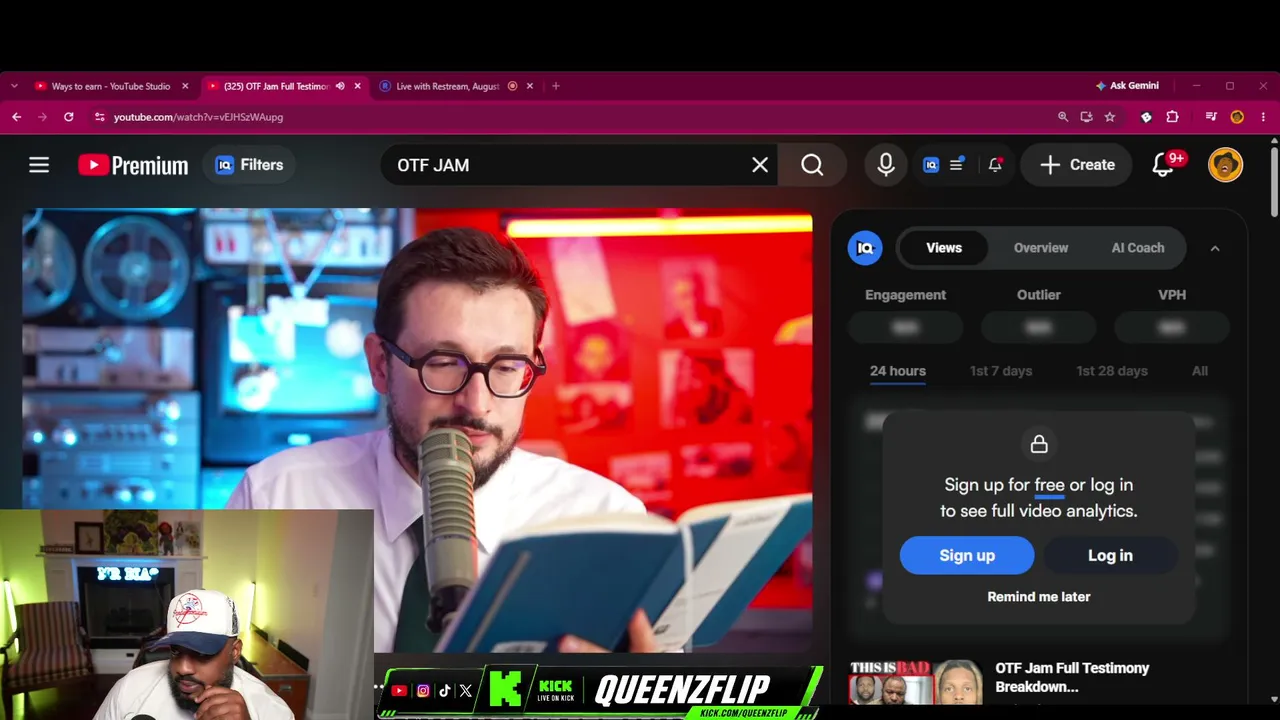Bookmark this page with the star
This screenshot has width=1280, height=720.
pyautogui.click(x=1110, y=117)
